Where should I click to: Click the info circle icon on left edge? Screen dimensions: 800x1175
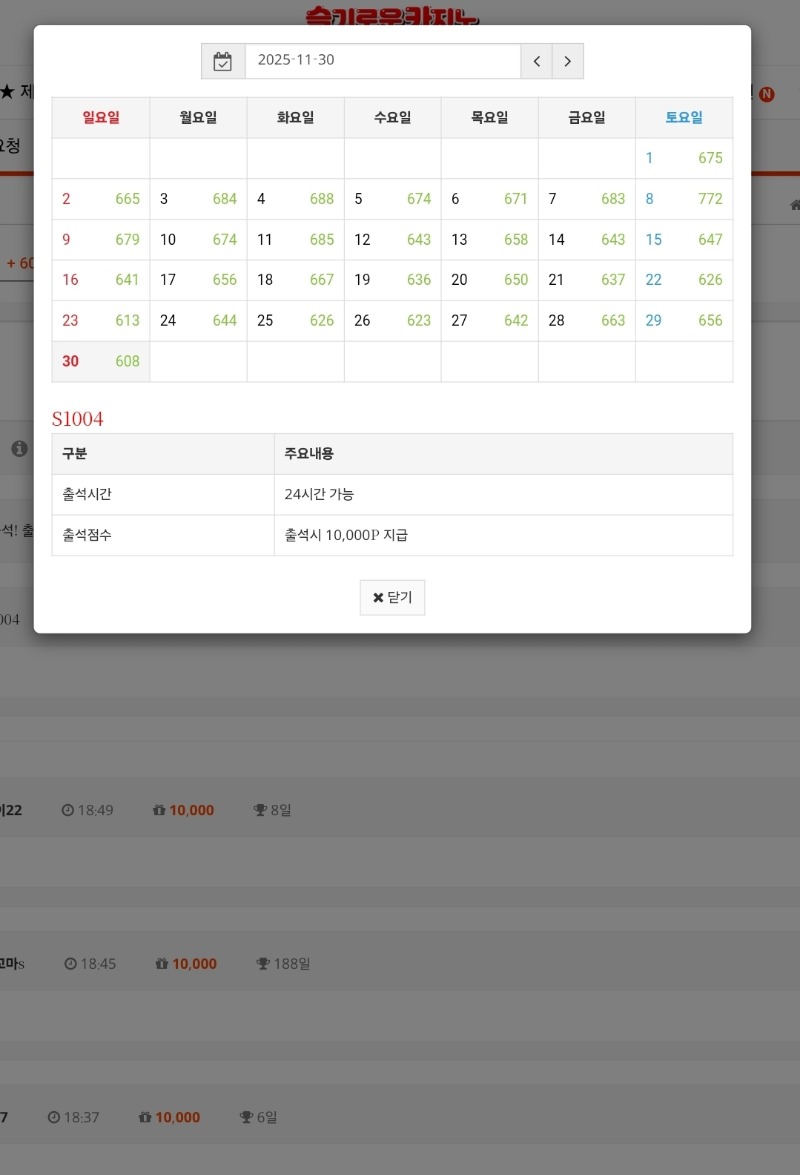coord(19,448)
